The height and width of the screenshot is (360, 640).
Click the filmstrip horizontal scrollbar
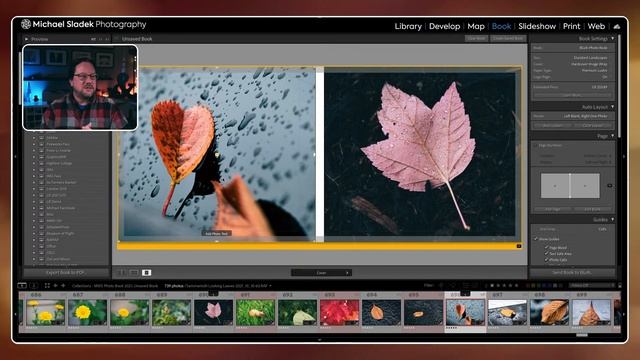582,335
